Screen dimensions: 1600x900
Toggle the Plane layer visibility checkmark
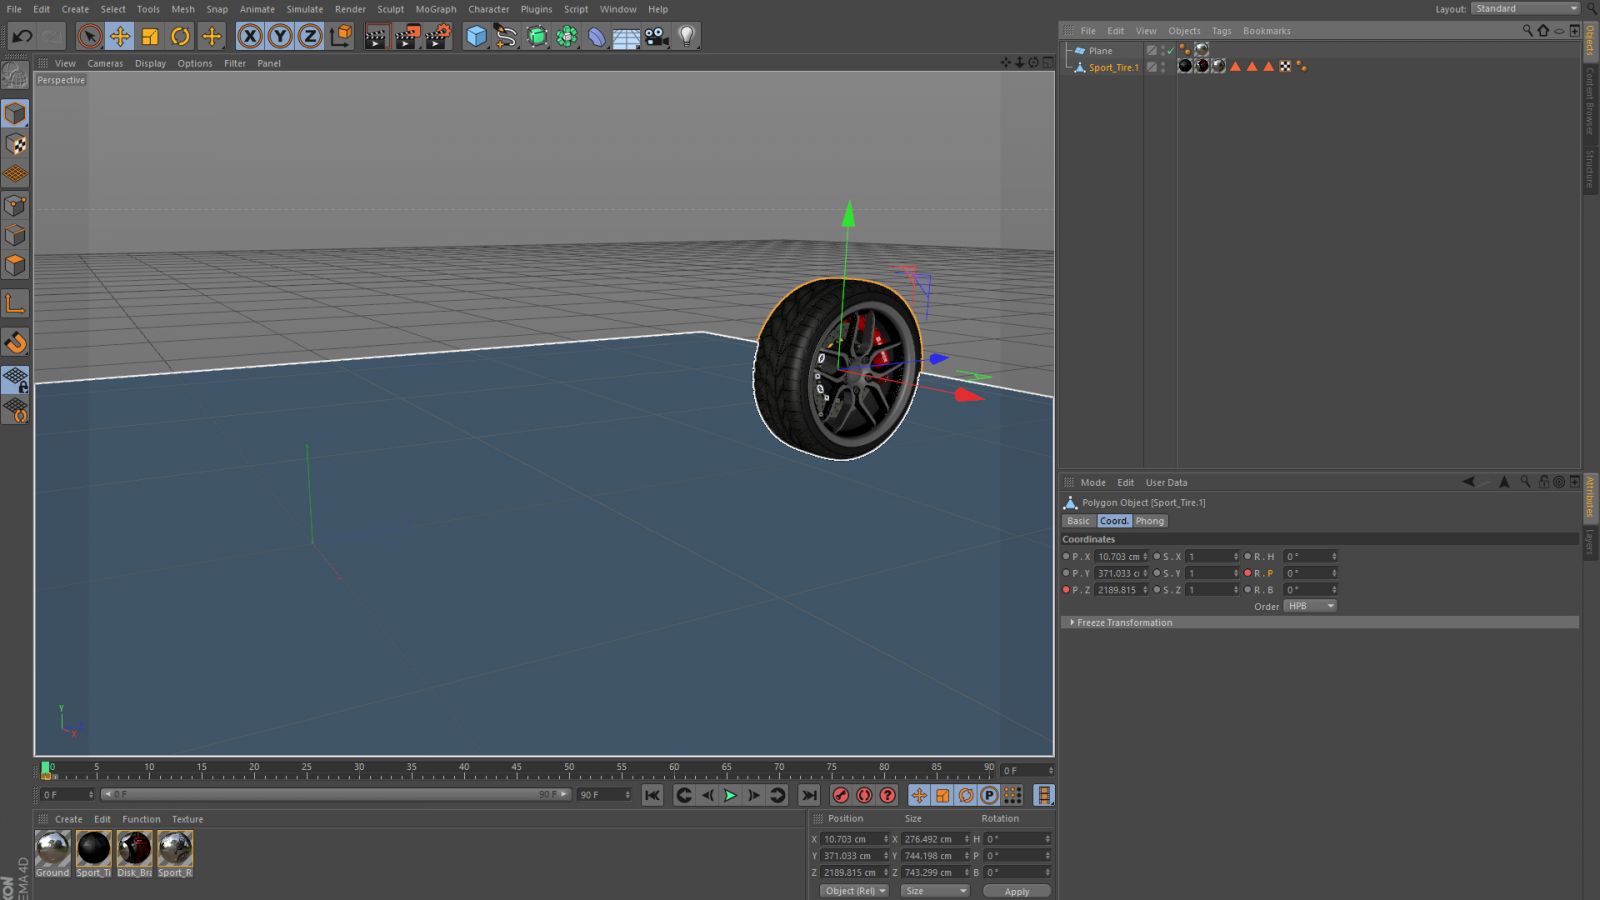1171,51
